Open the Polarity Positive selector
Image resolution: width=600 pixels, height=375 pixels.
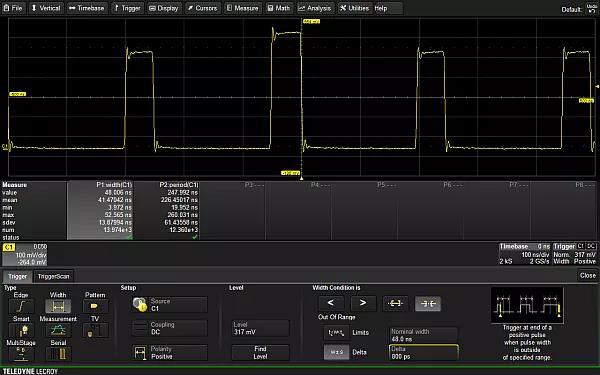[x=170, y=352]
